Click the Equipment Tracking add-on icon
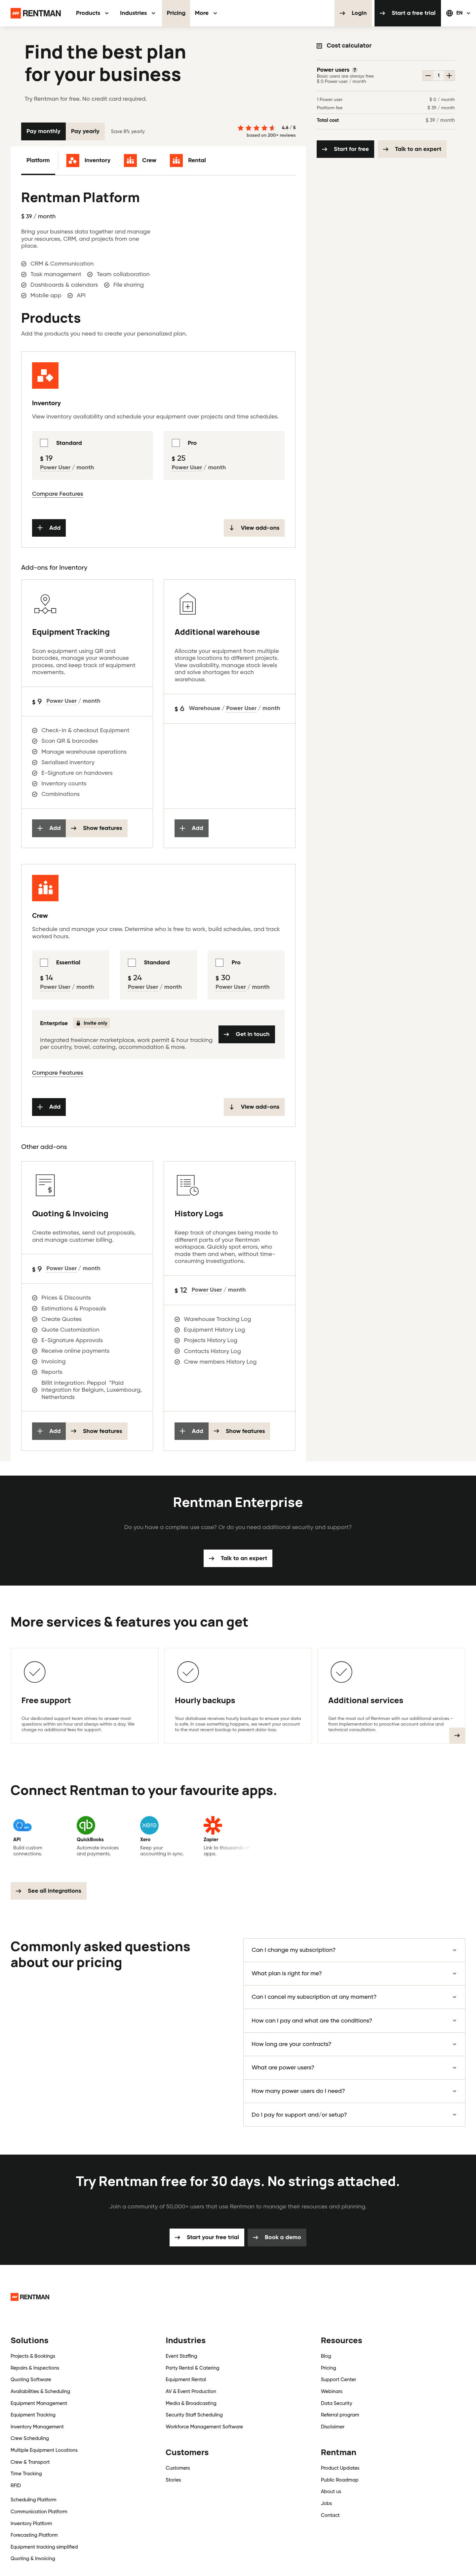Viewport: 476px width, 2576px height. click(45, 604)
